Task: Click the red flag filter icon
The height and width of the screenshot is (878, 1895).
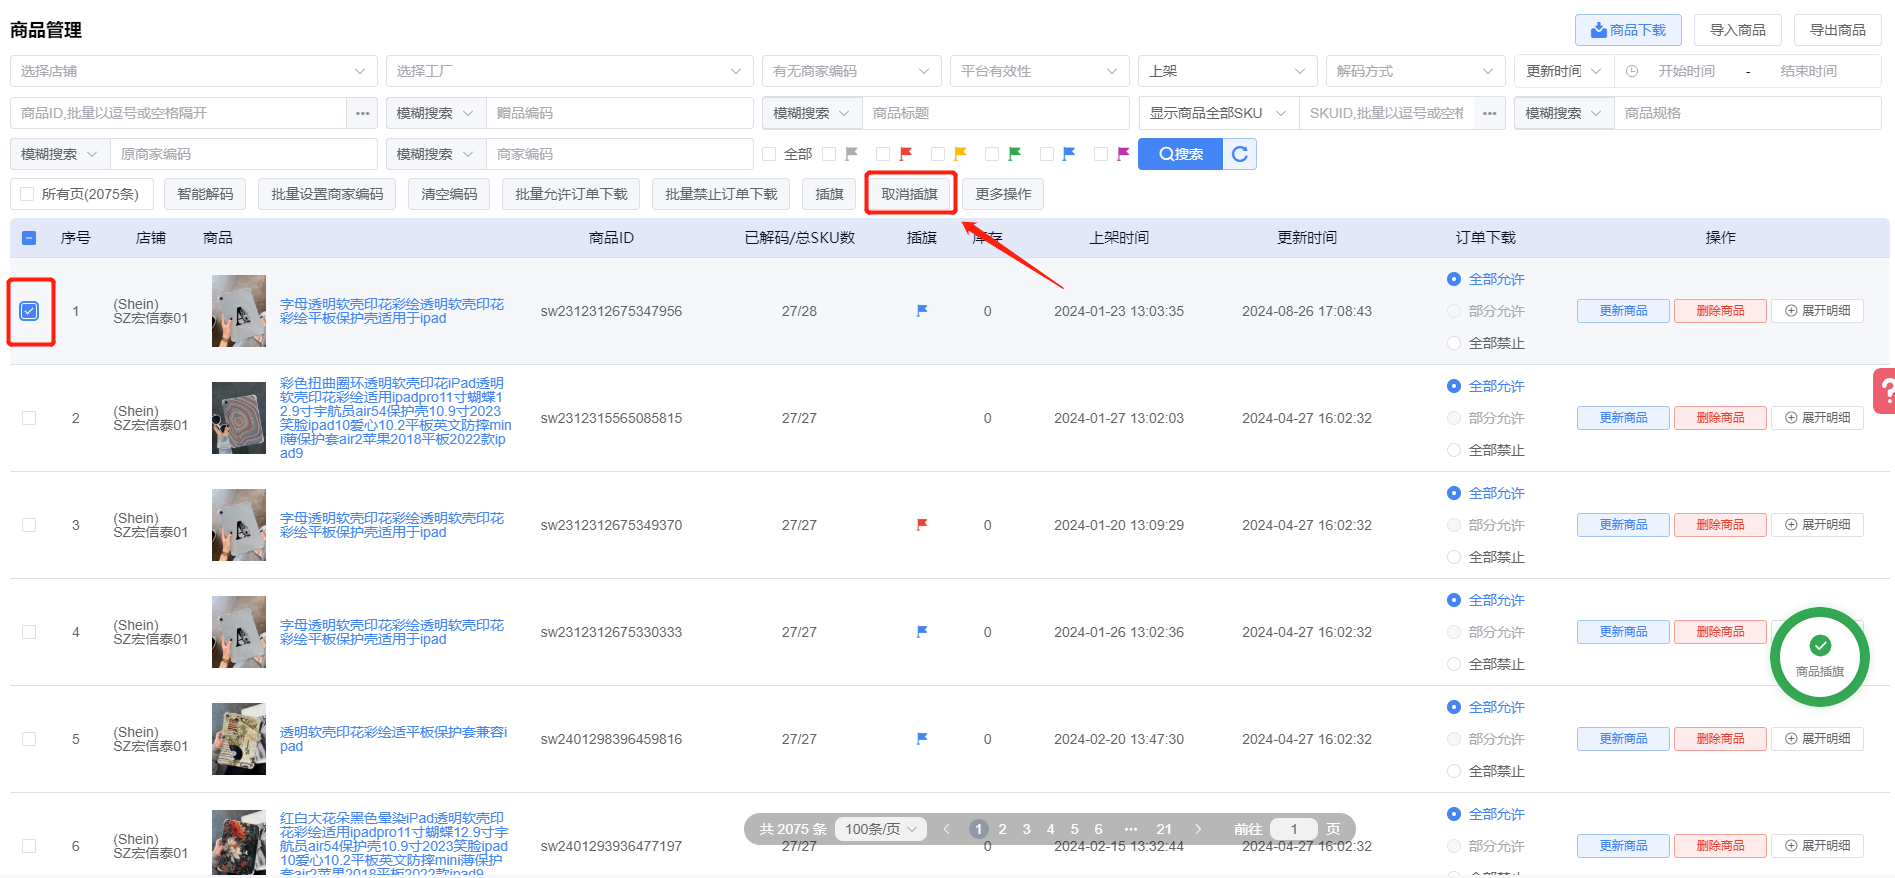Action: click(906, 154)
